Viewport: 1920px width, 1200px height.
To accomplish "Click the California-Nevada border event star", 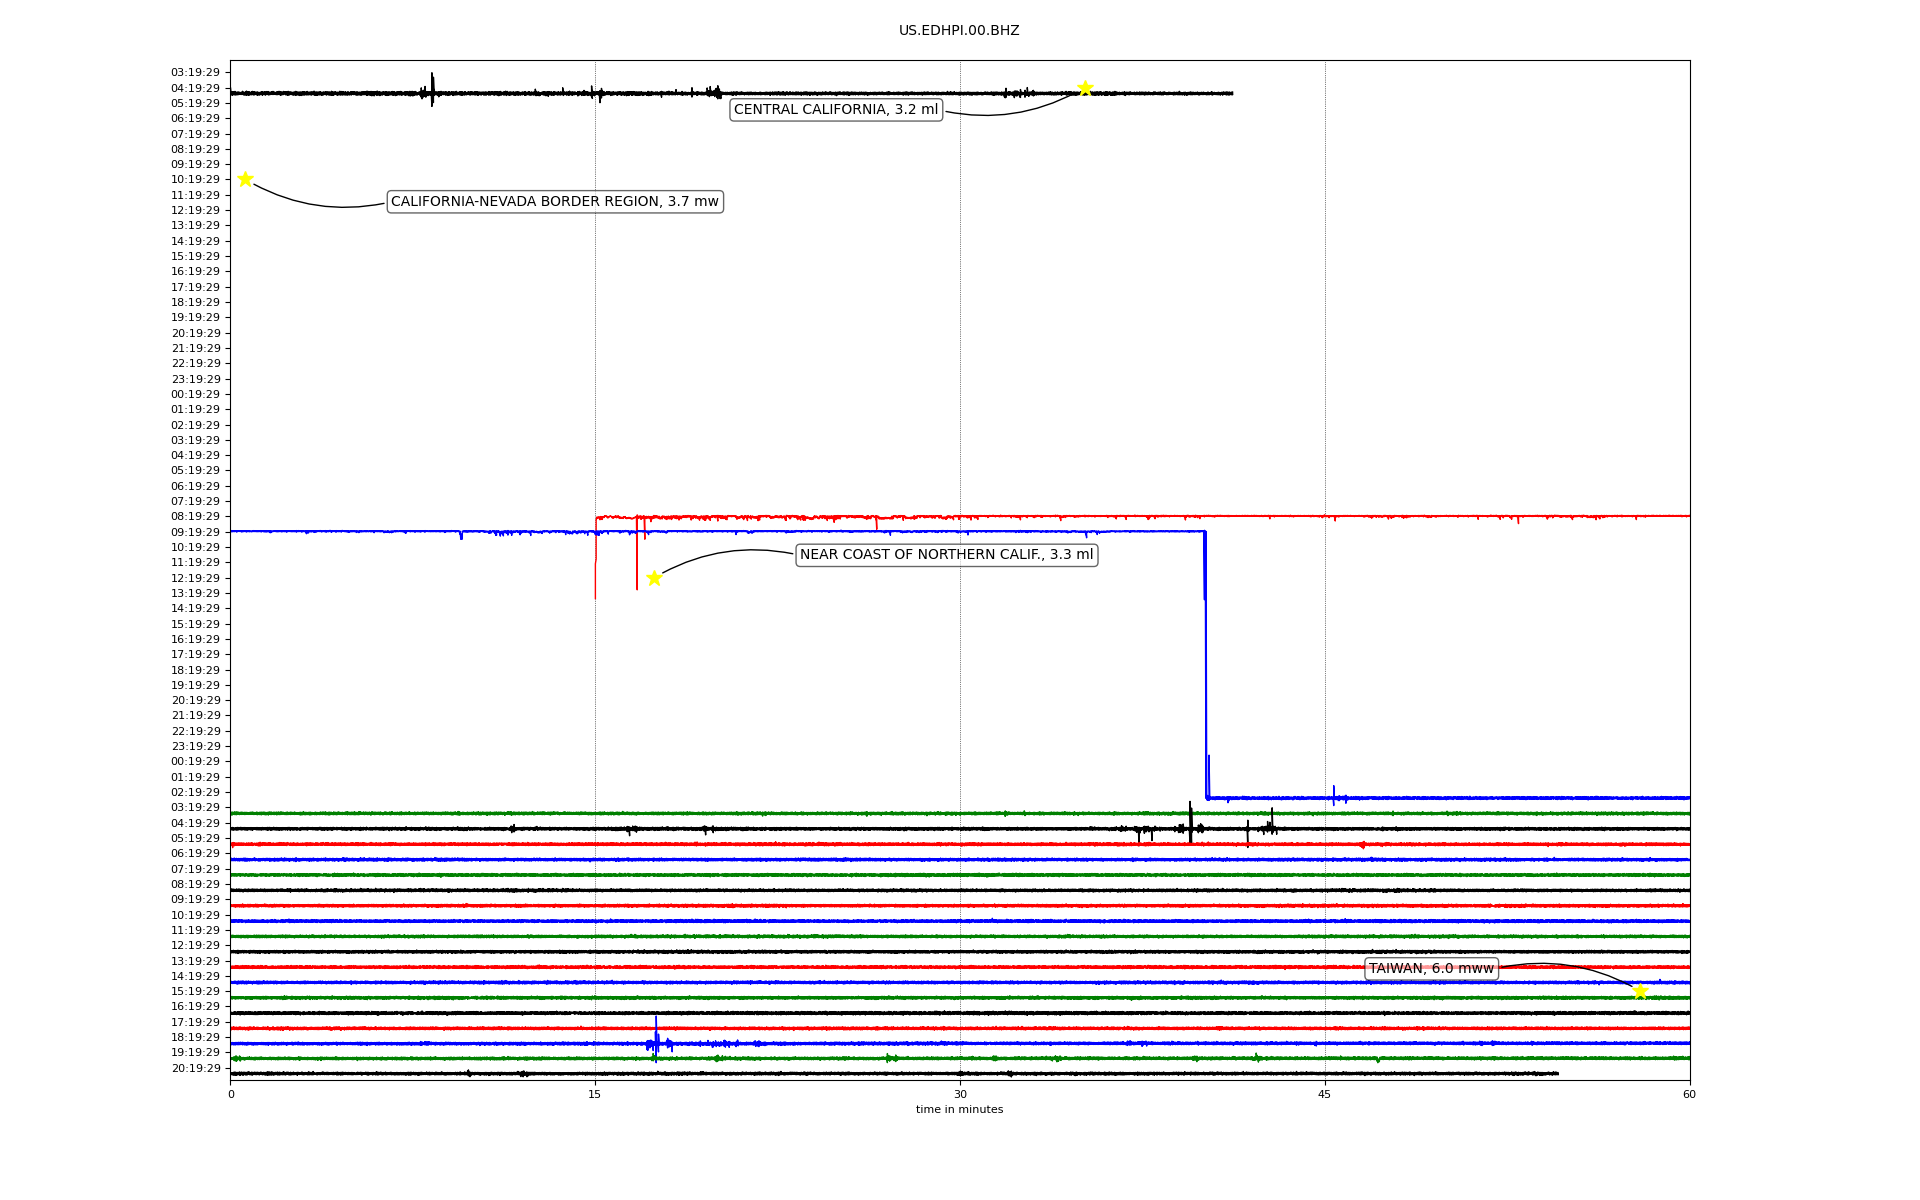I will pyautogui.click(x=245, y=179).
